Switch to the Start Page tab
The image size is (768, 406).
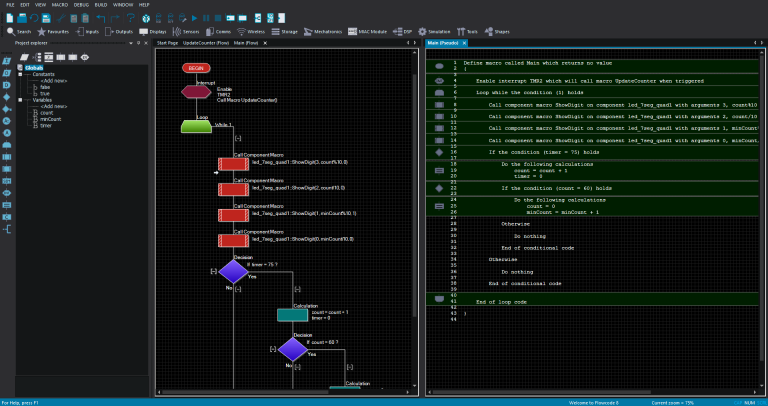168,43
